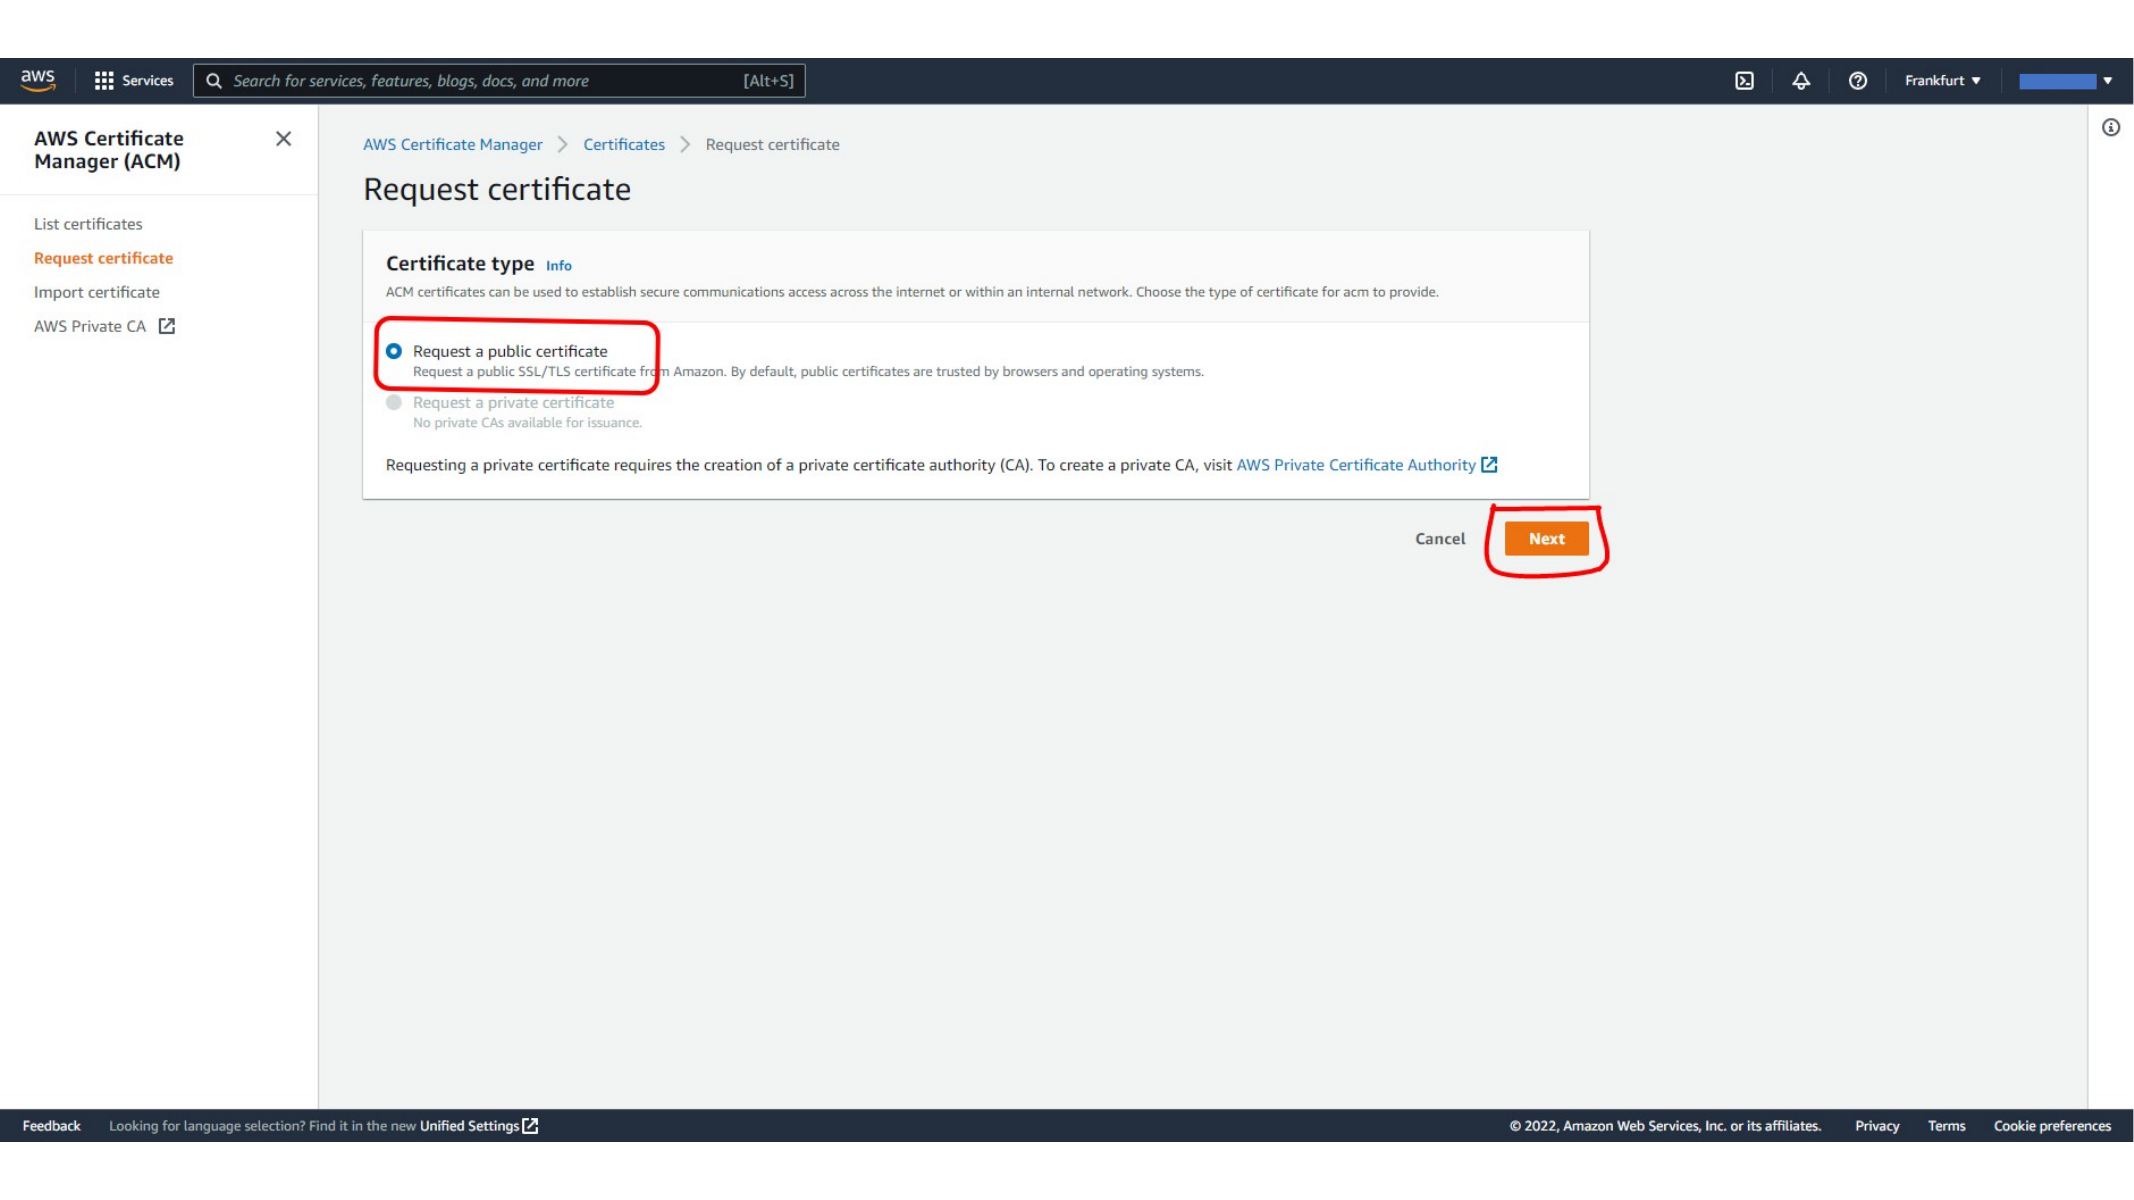Click external link icon next to Unified Settings
This screenshot has height=1200, width=2134.
[x=531, y=1126]
